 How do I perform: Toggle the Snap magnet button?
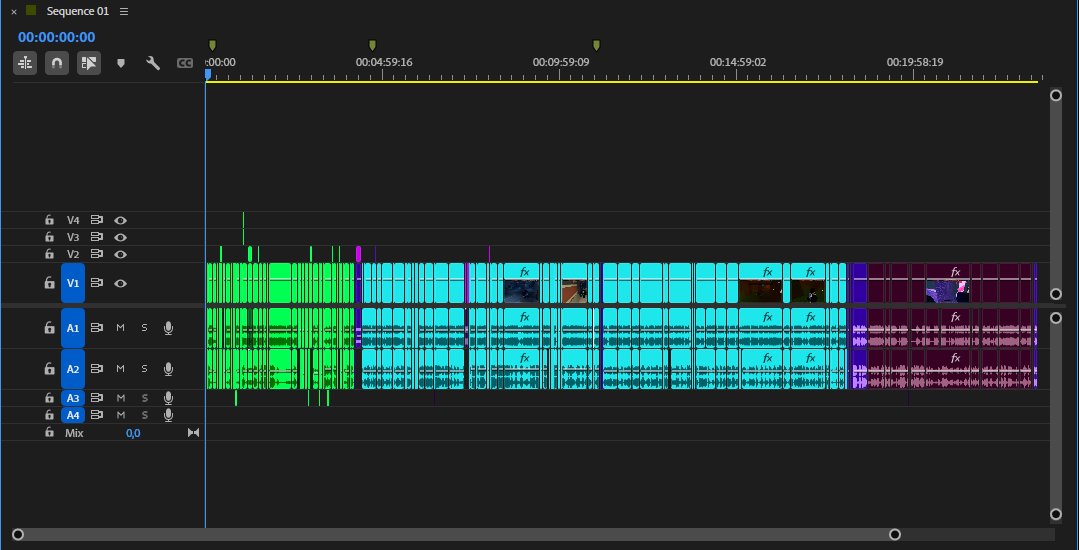pos(57,63)
